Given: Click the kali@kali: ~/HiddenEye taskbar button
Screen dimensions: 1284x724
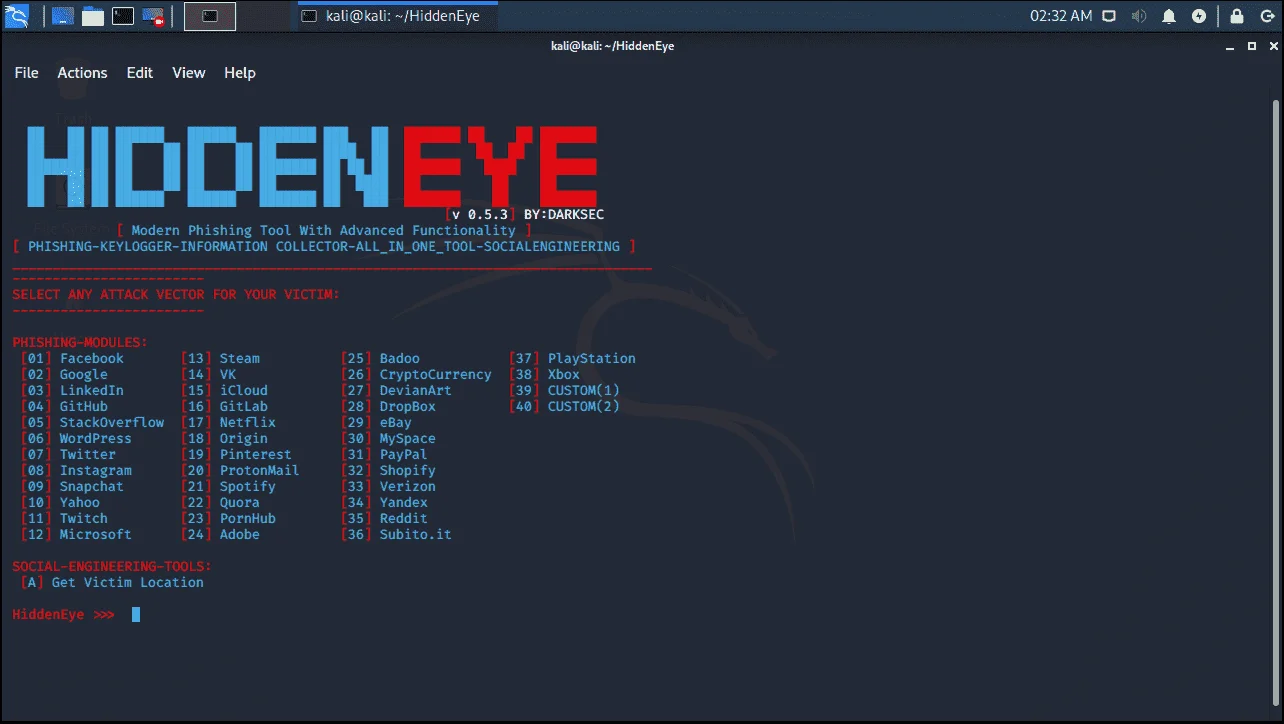Looking at the screenshot, I should point(398,16).
